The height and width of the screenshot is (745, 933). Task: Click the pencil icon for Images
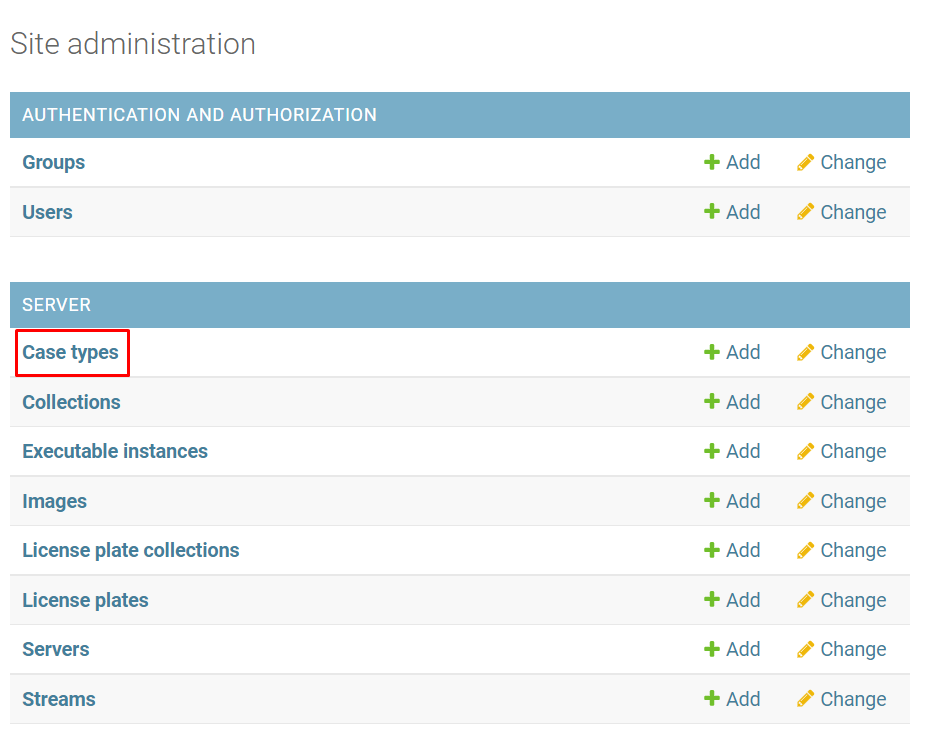coord(805,501)
